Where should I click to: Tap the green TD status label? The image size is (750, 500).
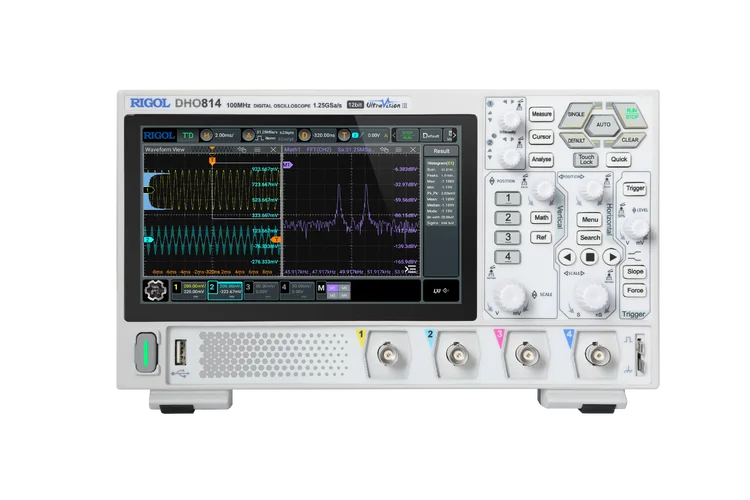[x=188, y=135]
